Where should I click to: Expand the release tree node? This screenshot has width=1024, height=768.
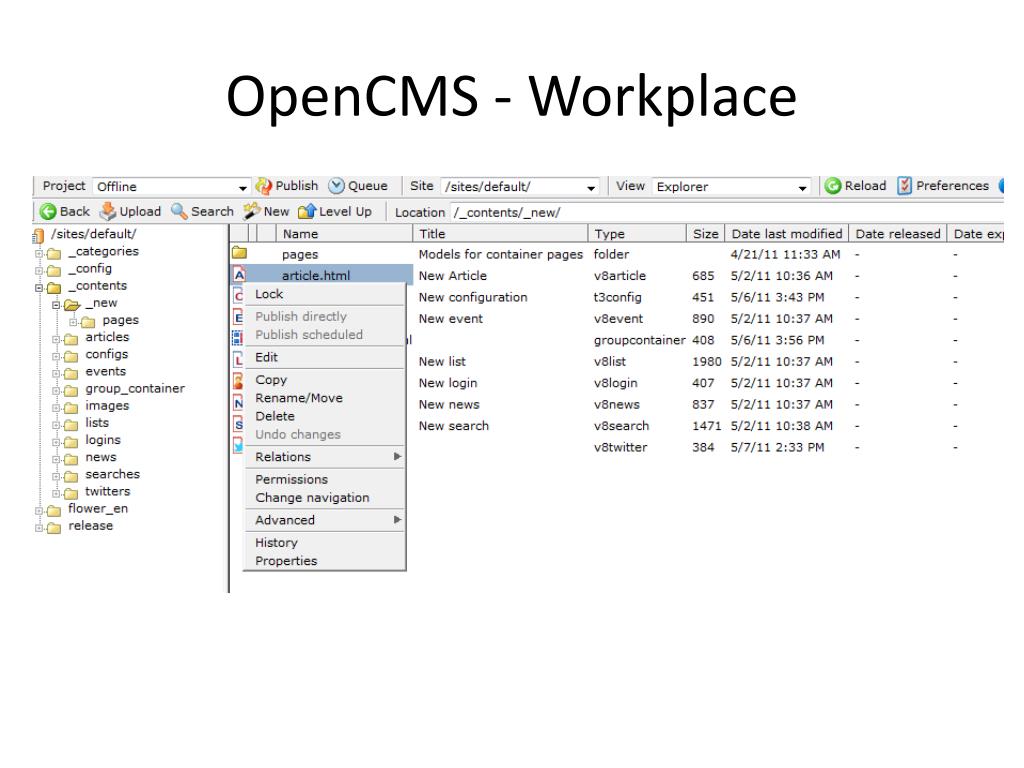[39, 527]
